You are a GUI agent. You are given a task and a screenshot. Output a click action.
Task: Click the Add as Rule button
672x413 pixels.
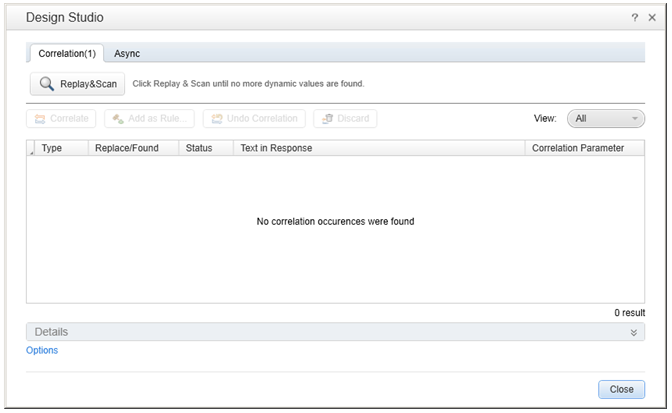pyautogui.click(x=149, y=119)
